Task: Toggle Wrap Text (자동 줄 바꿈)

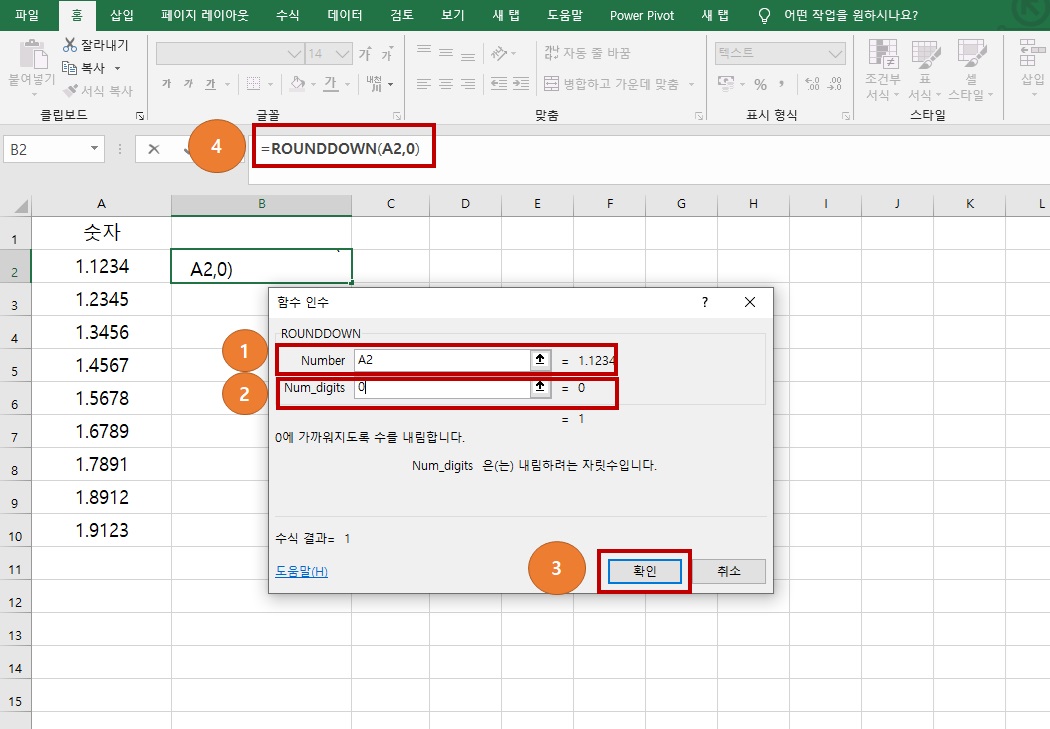Action: 587,53
